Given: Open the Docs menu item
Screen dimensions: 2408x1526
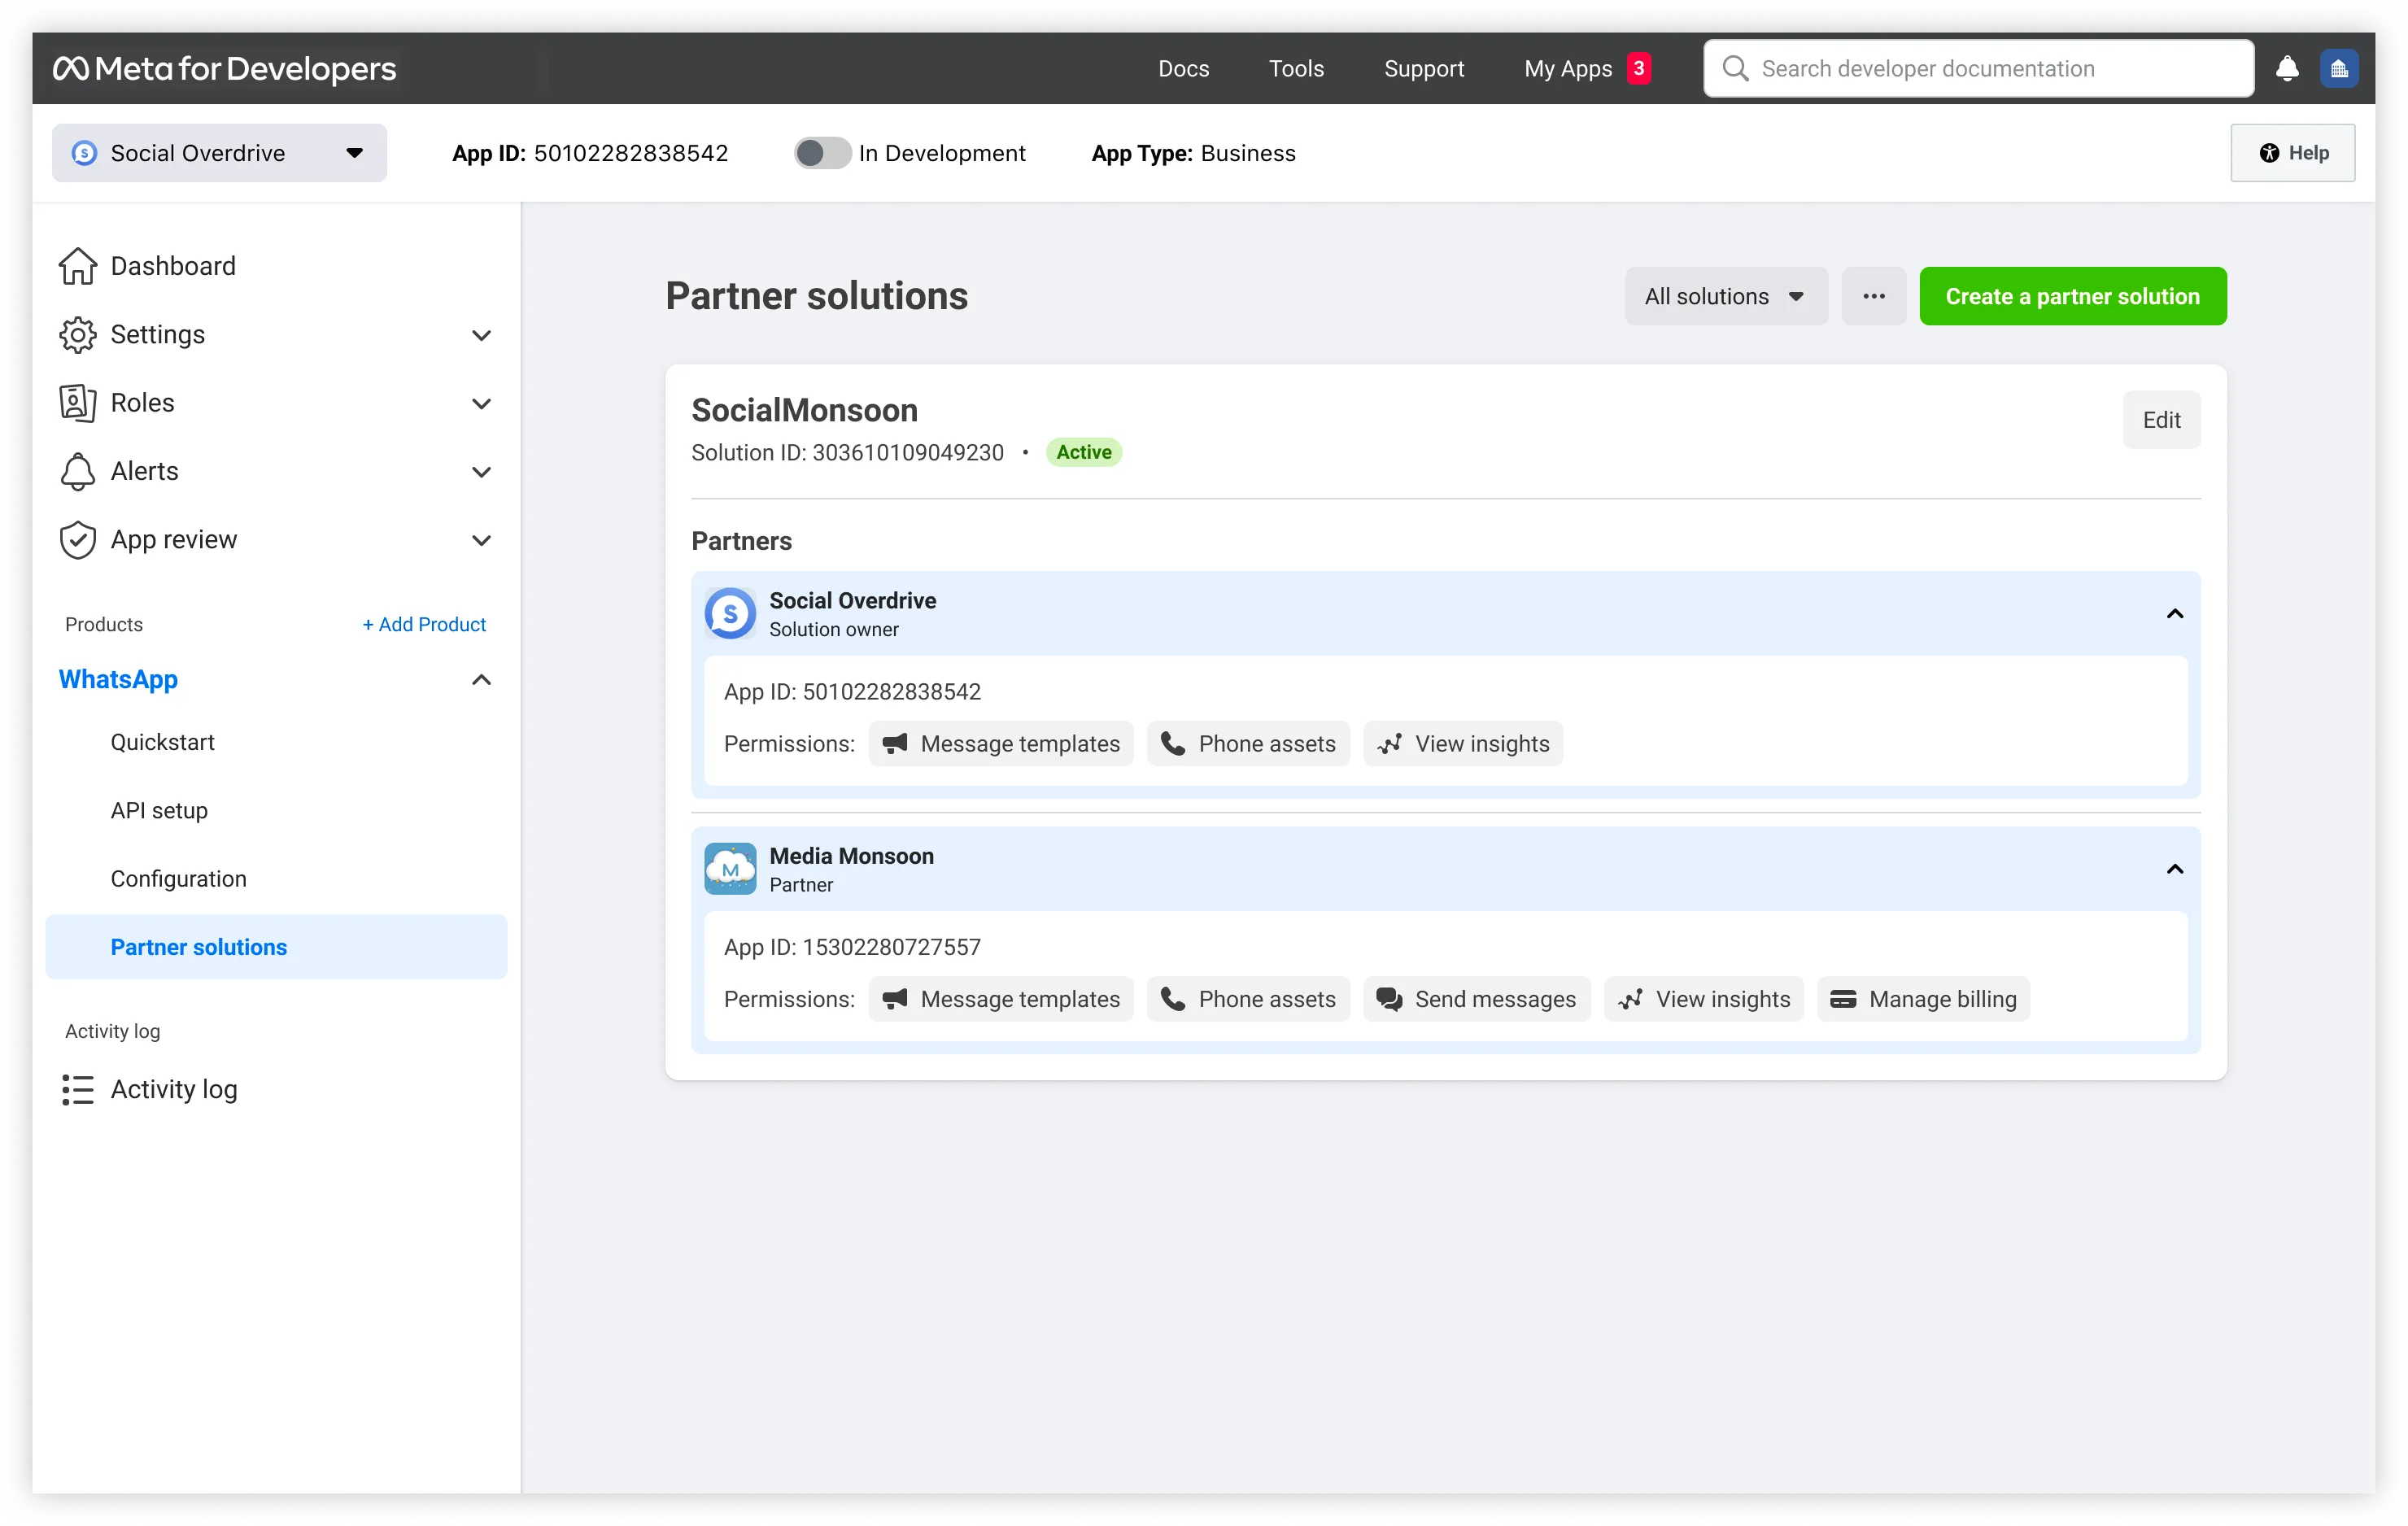Looking at the screenshot, I should tap(1183, 68).
